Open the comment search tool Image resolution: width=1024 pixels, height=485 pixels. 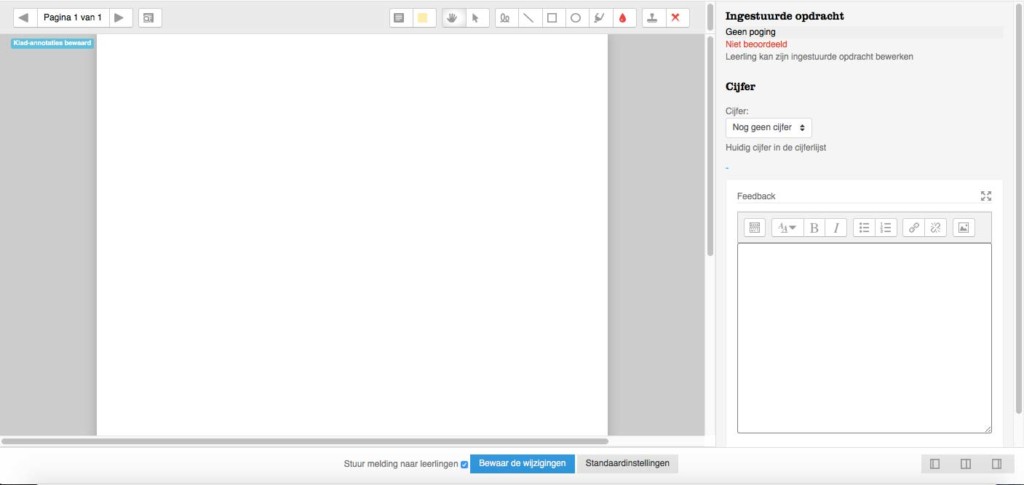(150, 18)
